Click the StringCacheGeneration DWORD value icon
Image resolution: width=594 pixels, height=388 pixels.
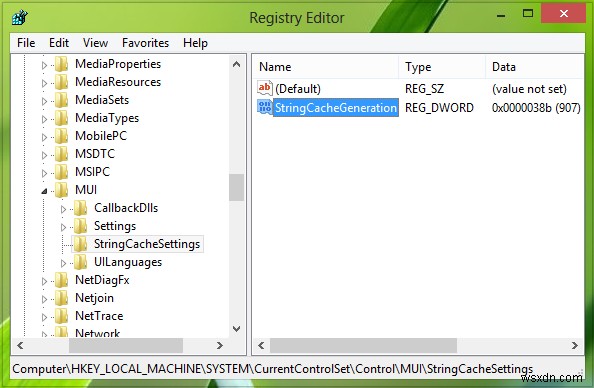264,107
